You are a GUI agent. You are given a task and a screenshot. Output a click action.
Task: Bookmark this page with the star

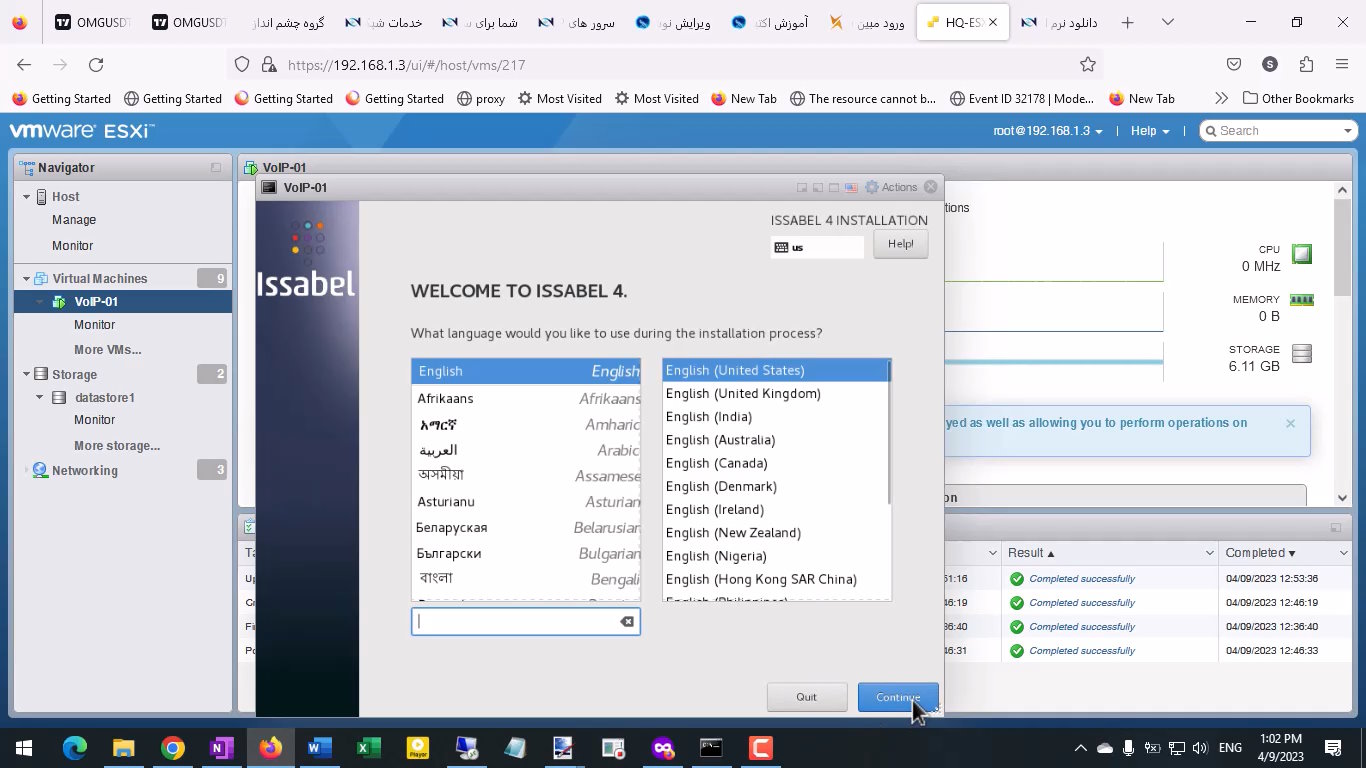click(x=1088, y=65)
